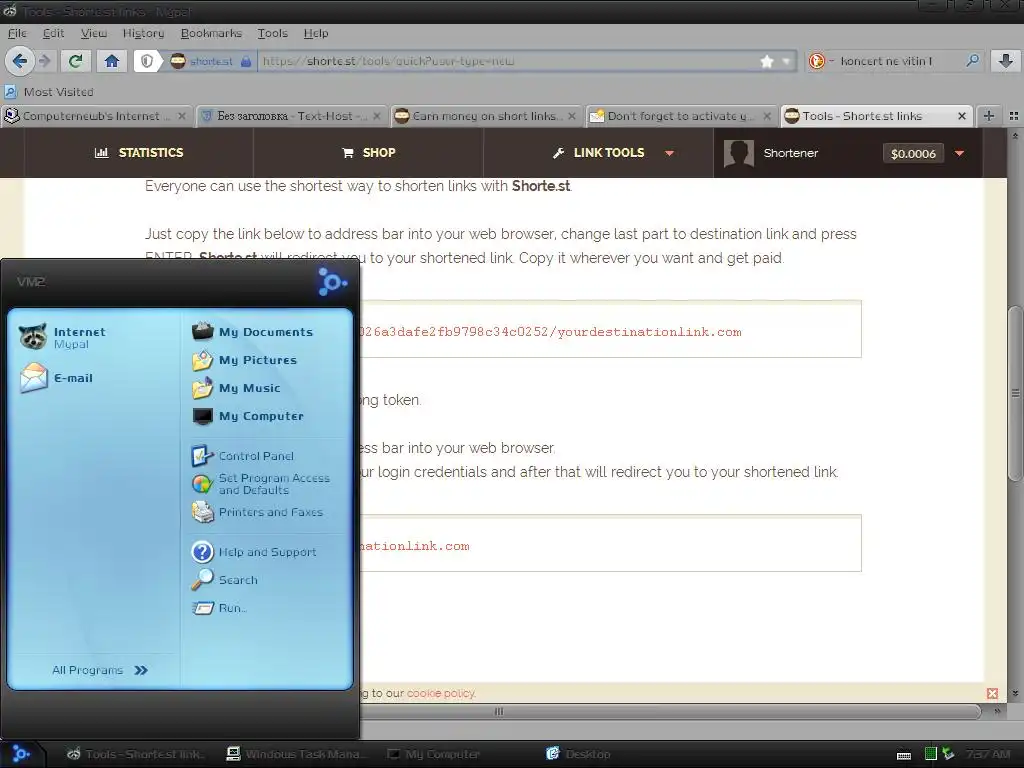The image size is (1024, 768).
Task: Close the Tools - Shorte.st links tab
Action: tap(961, 116)
